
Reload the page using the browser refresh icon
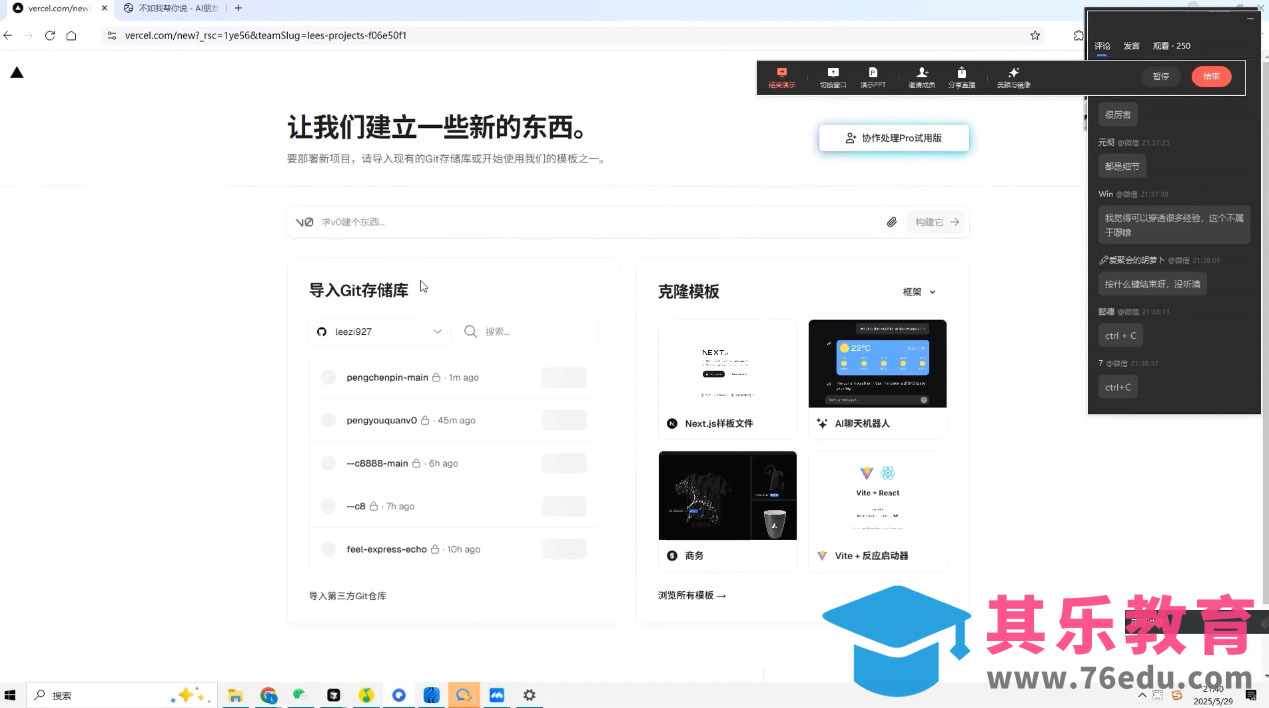tap(50, 35)
